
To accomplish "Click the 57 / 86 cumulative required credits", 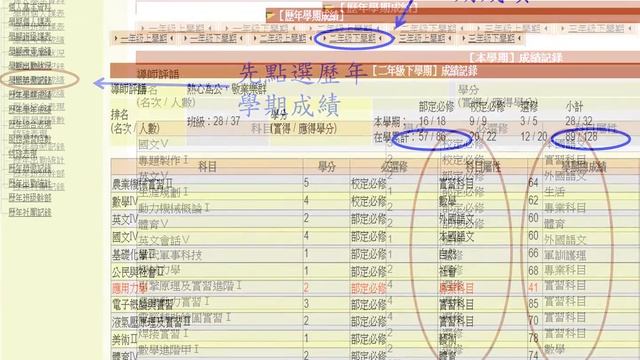I will (432, 136).
